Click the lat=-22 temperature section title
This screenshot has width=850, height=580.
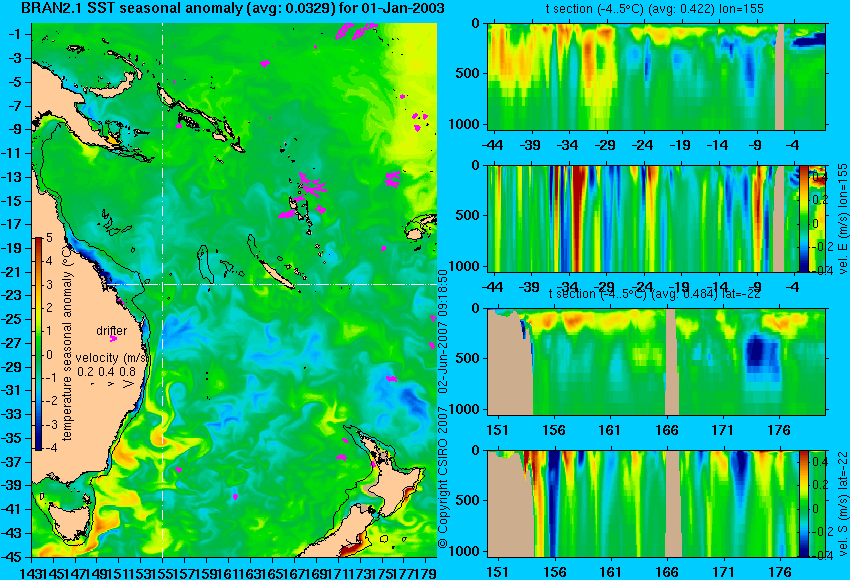[x=654, y=294]
